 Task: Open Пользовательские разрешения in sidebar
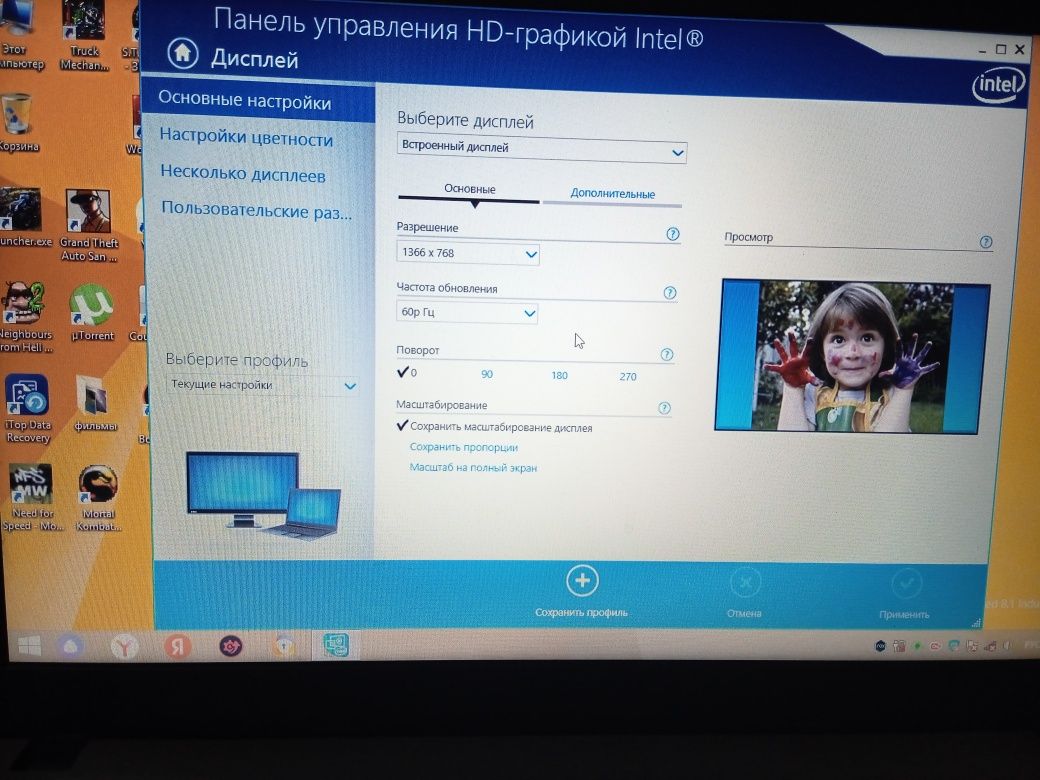coord(259,211)
